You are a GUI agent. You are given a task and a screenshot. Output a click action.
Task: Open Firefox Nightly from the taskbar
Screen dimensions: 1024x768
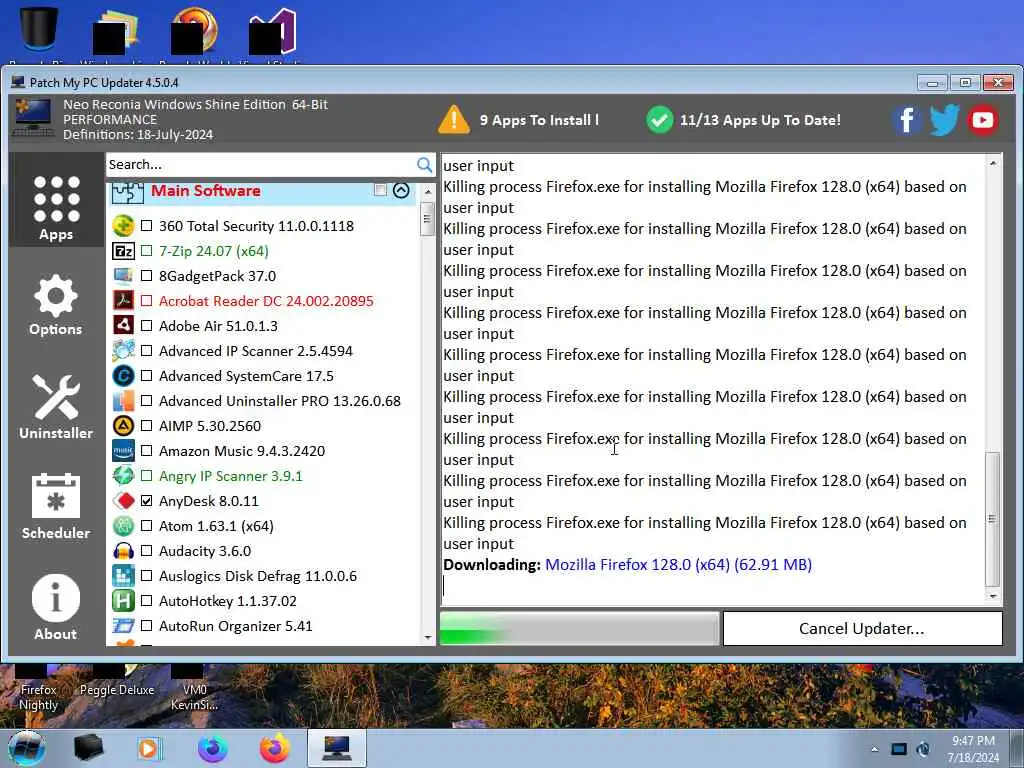tap(213, 748)
